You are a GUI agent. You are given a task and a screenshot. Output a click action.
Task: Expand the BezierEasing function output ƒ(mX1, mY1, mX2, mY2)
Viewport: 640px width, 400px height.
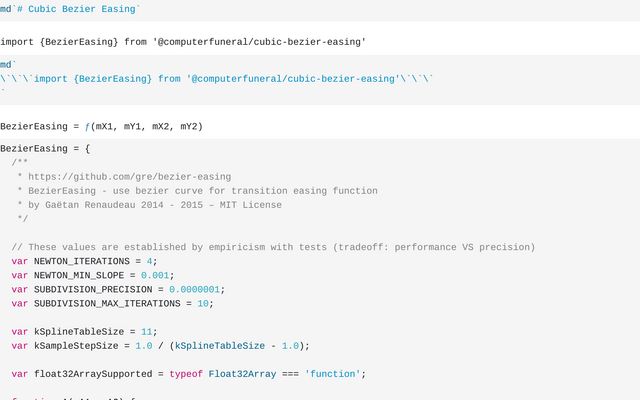tap(102, 127)
